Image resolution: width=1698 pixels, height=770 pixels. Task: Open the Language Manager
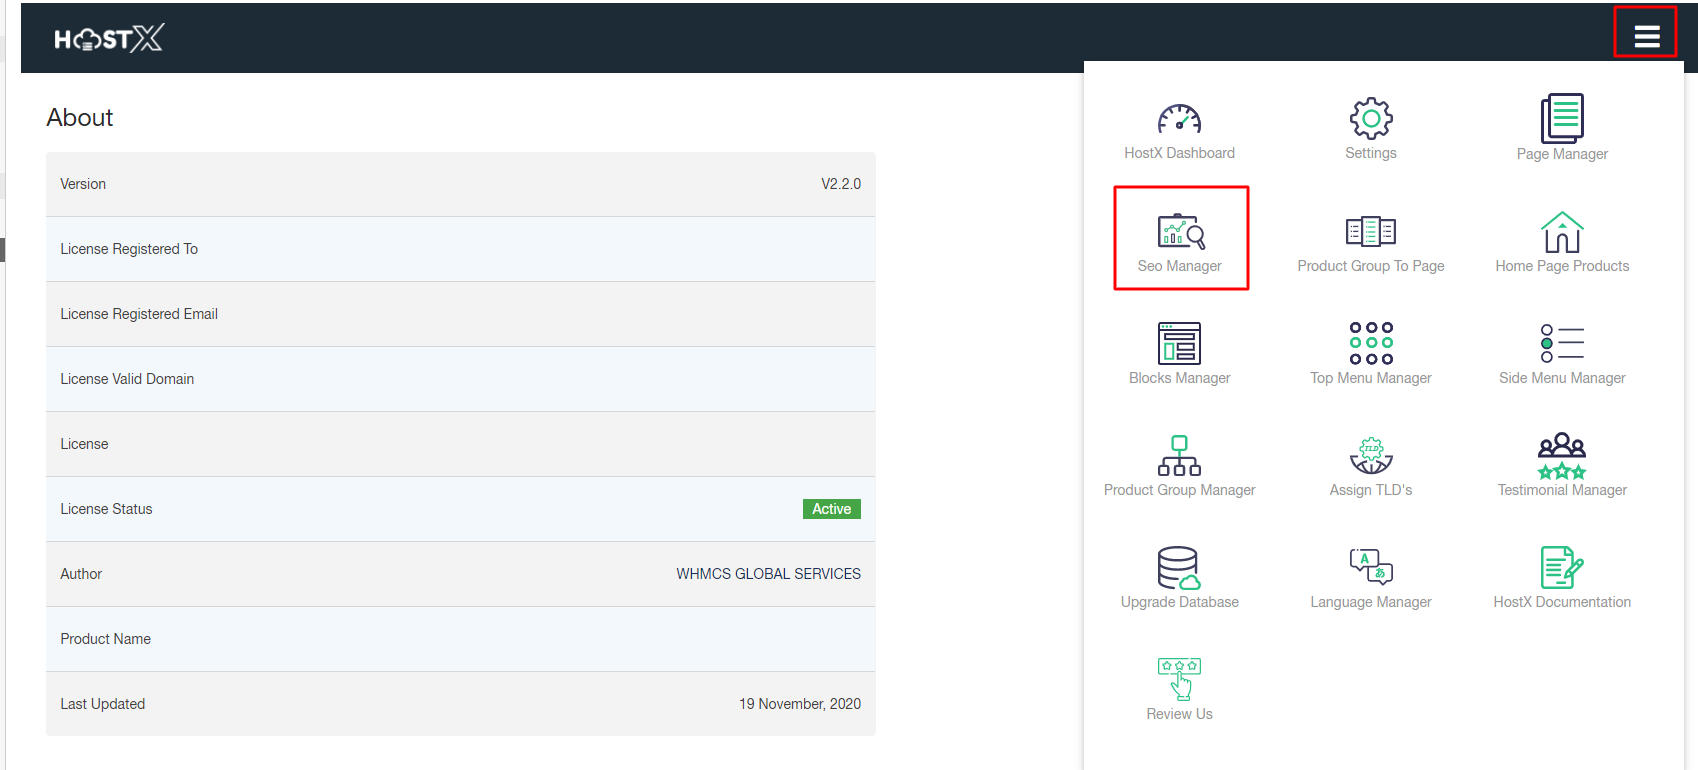pos(1370,569)
